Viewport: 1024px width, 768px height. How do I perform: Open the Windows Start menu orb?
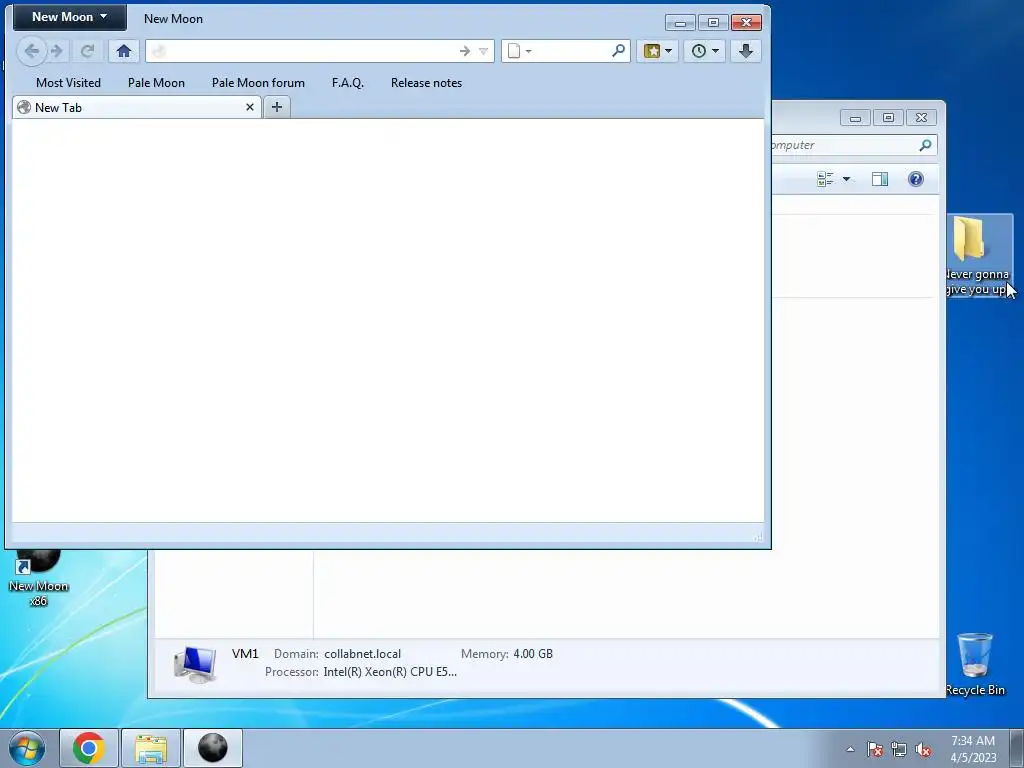click(x=27, y=748)
